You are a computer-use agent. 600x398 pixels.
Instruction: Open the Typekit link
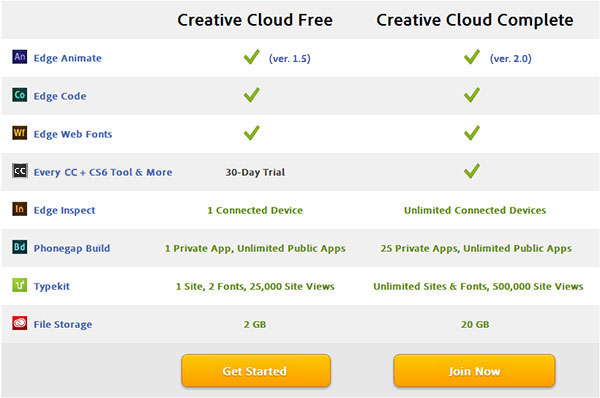[52, 287]
